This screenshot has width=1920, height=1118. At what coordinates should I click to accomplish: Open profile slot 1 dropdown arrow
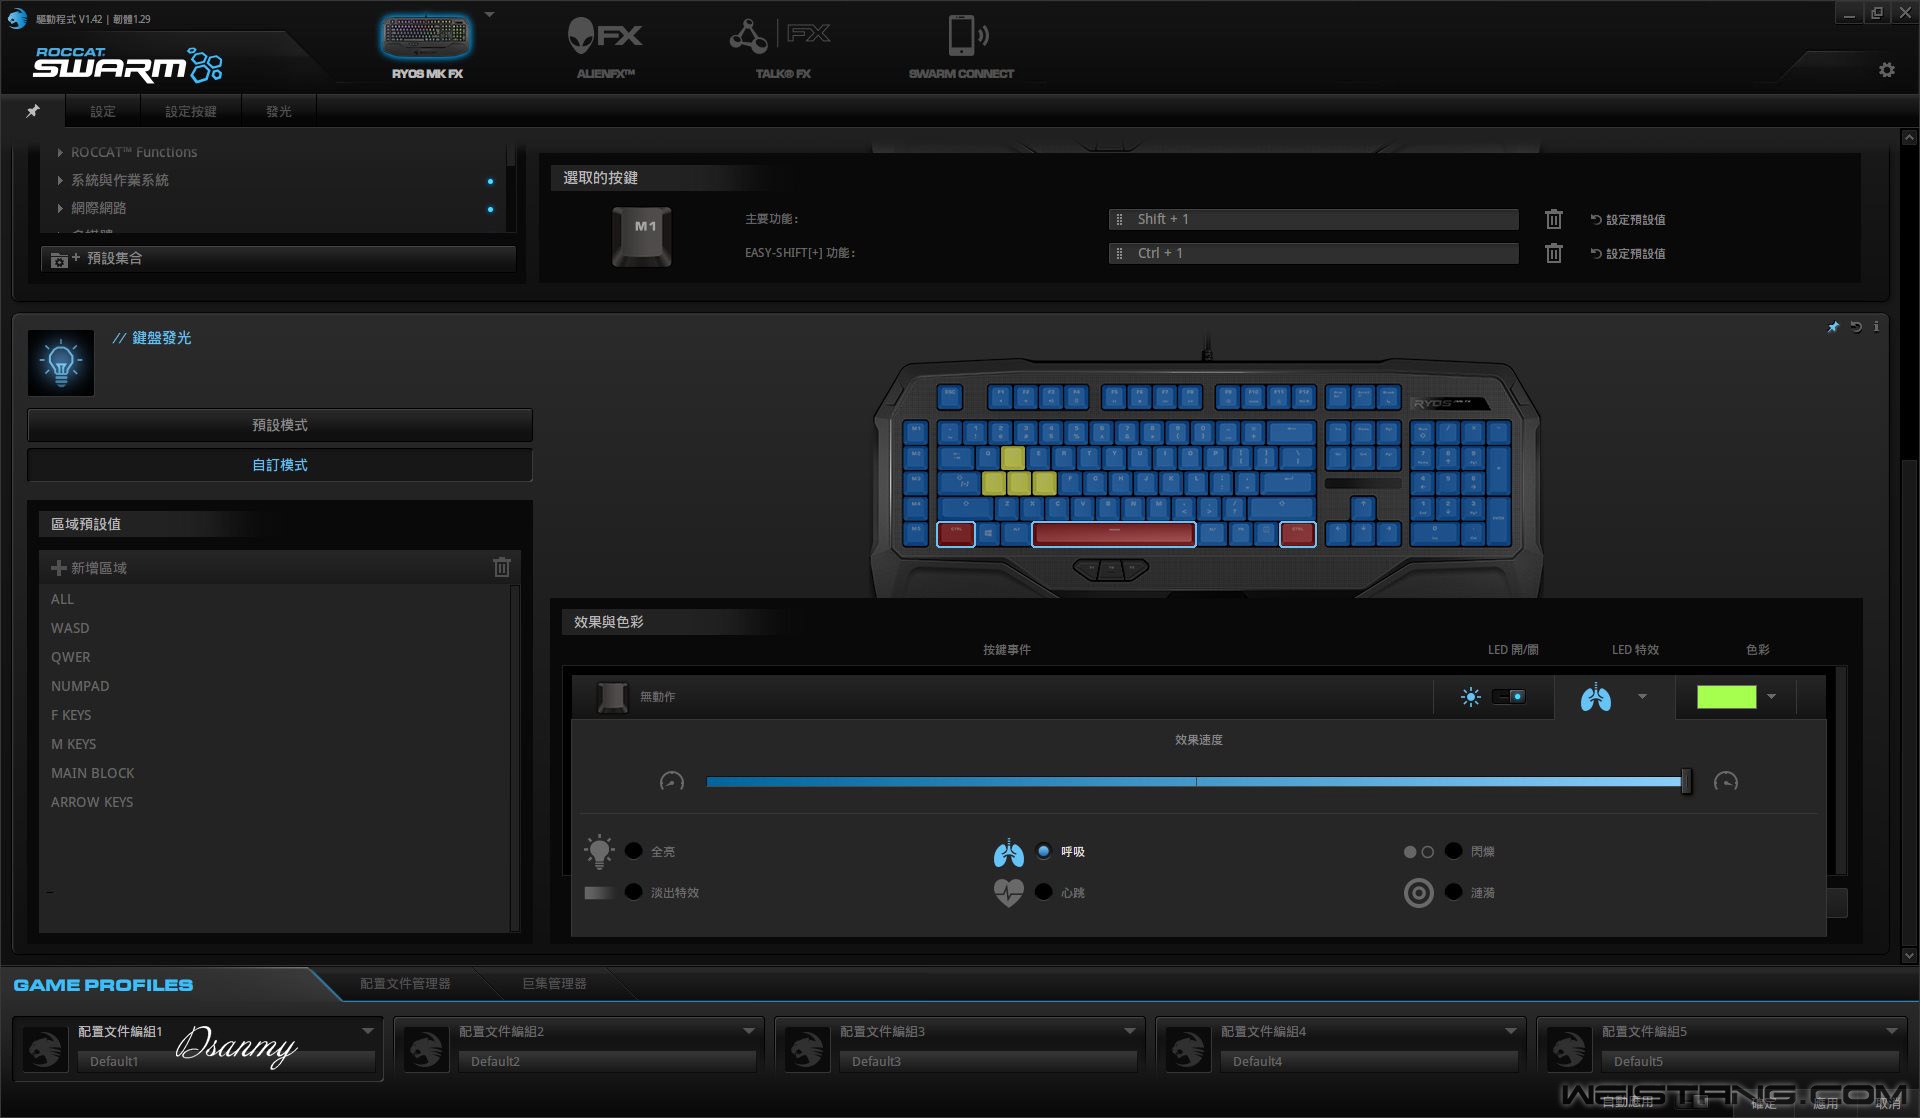point(367,1031)
